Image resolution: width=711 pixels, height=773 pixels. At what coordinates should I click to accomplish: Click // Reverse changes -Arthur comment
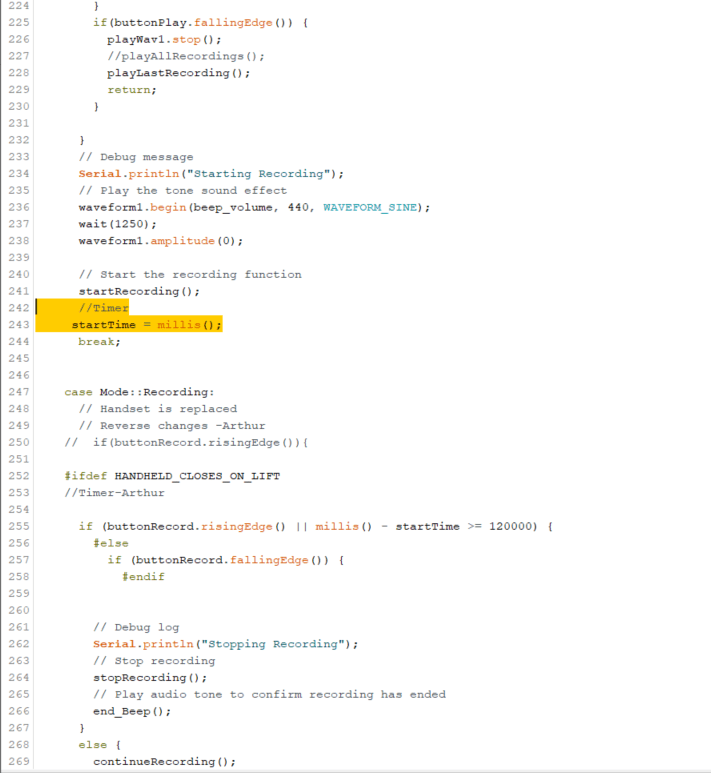point(172,425)
